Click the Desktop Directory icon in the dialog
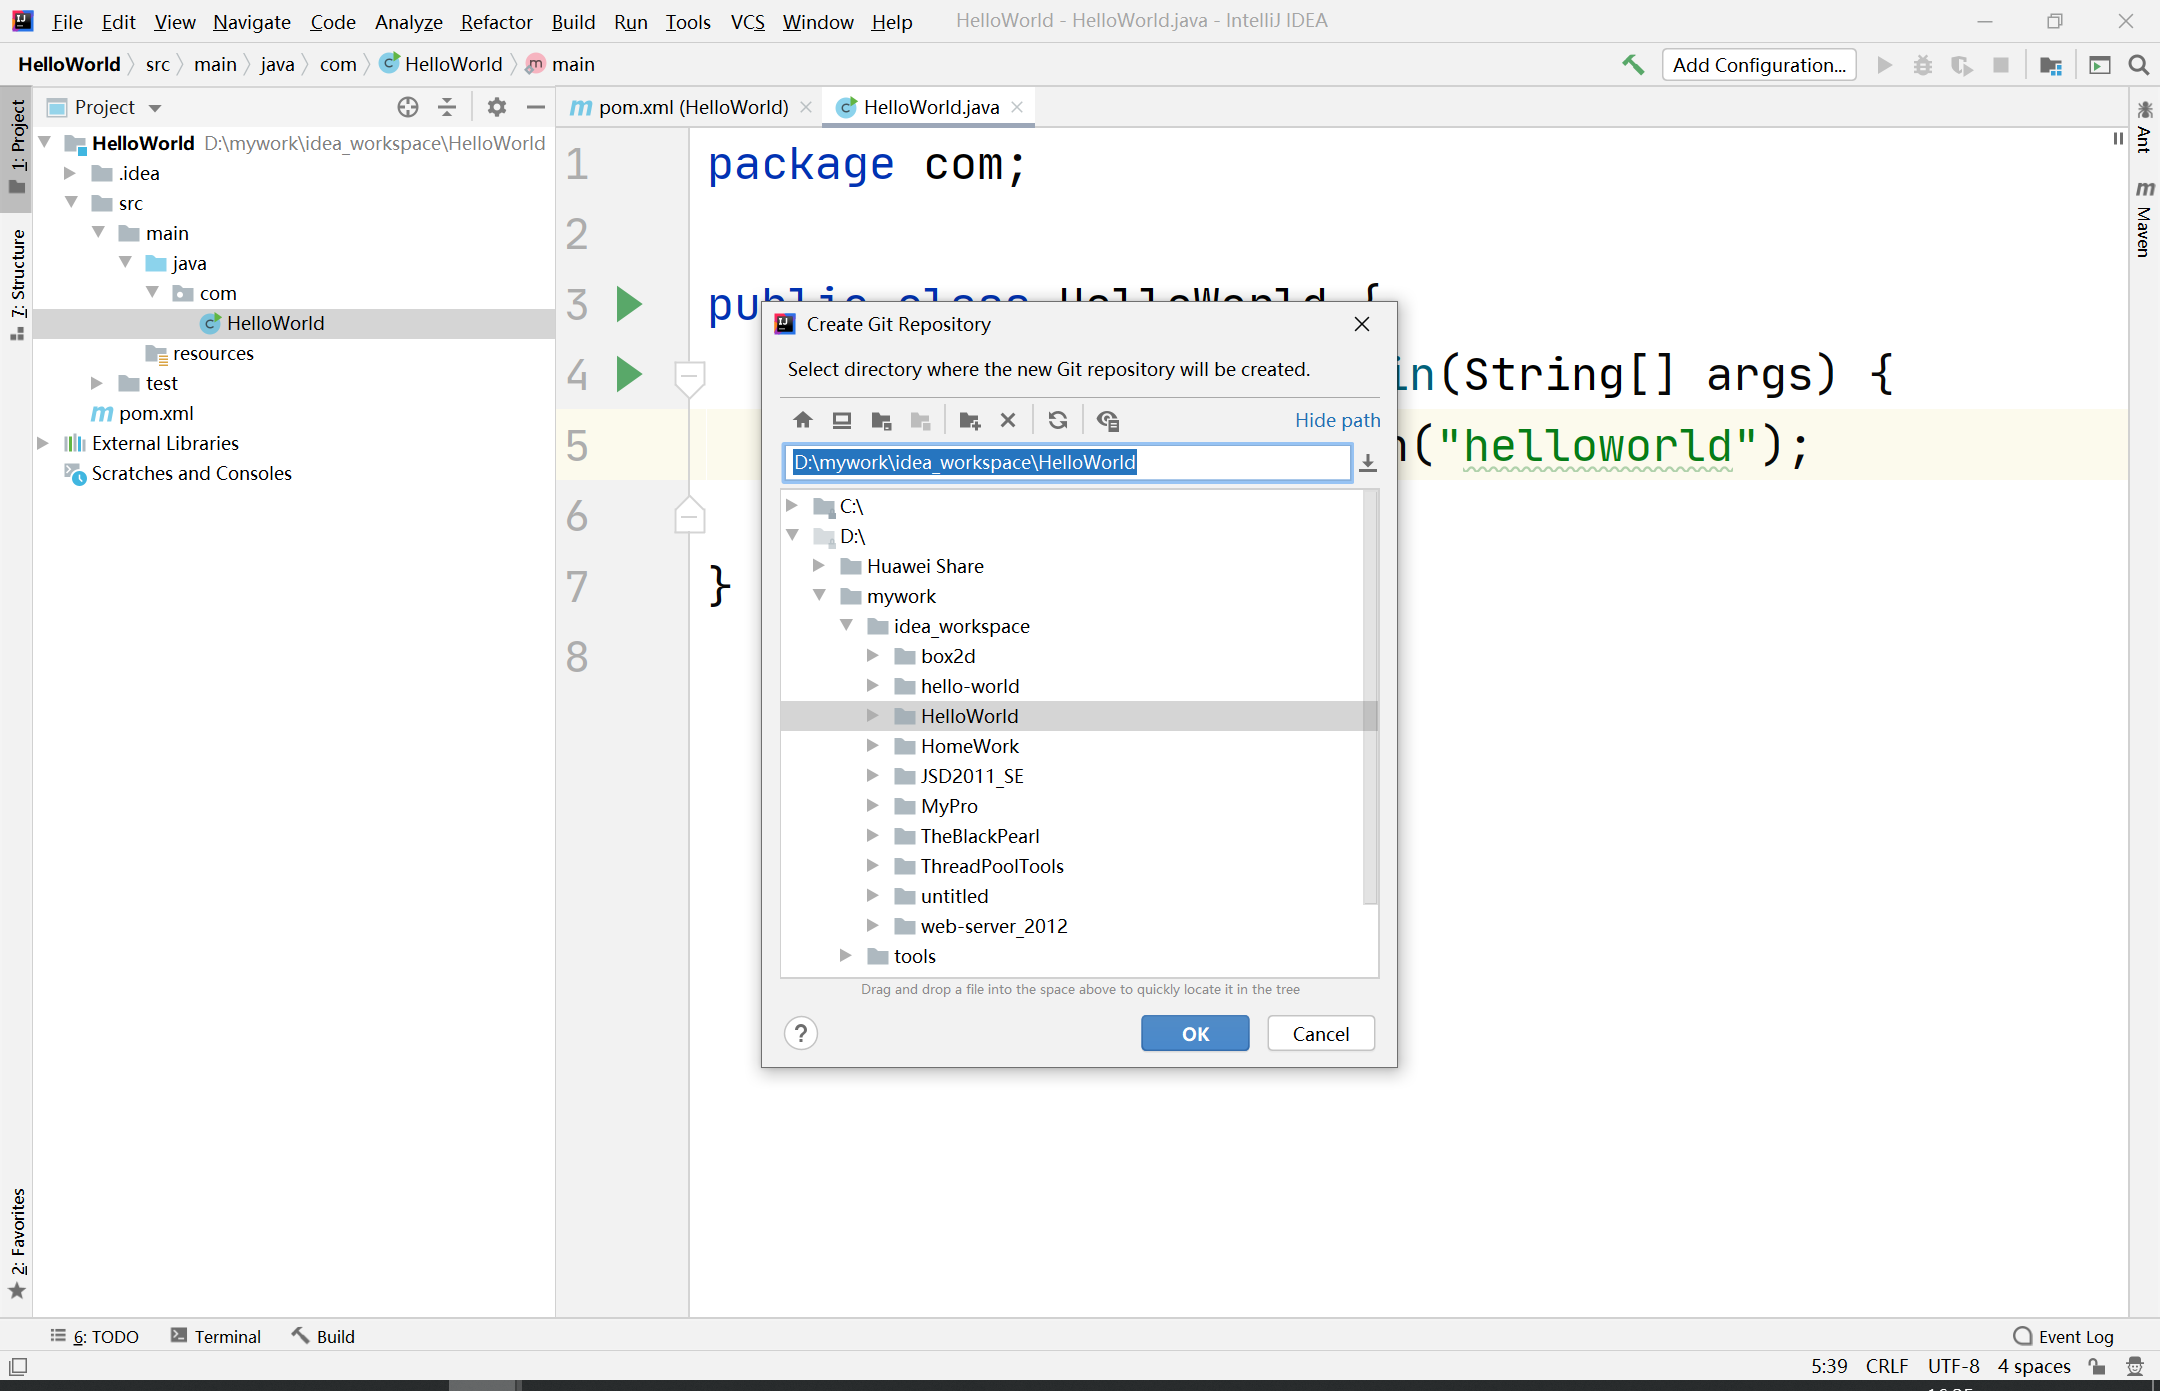This screenshot has height=1391, width=2160. [842, 420]
